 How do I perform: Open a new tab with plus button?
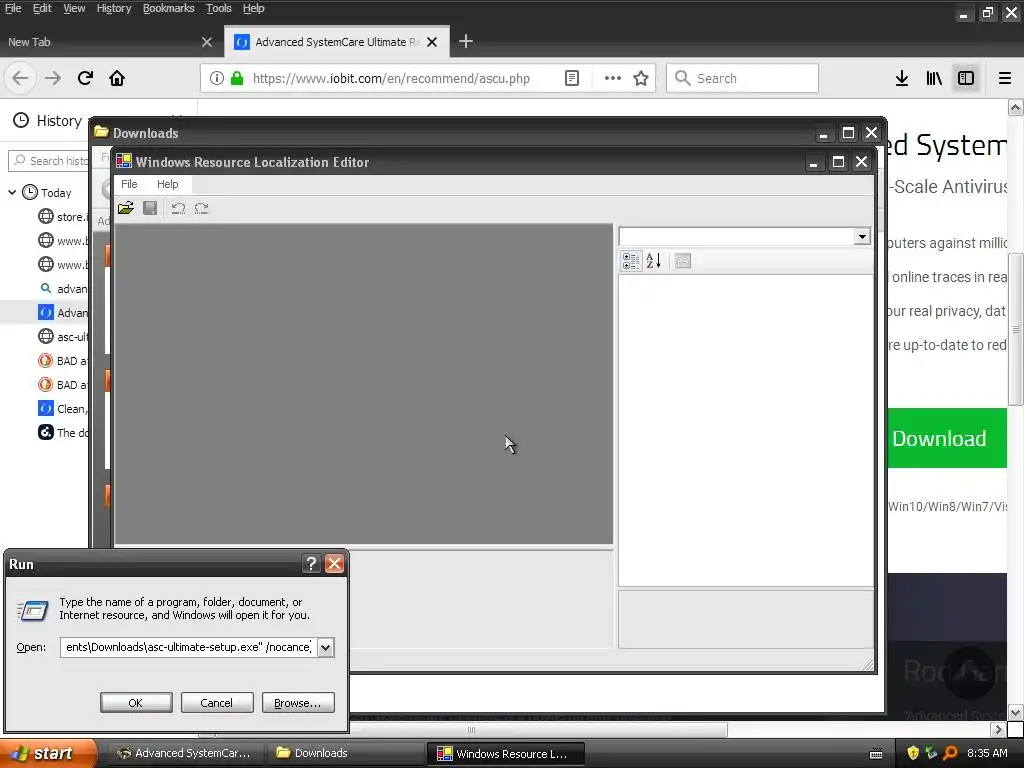pos(466,42)
